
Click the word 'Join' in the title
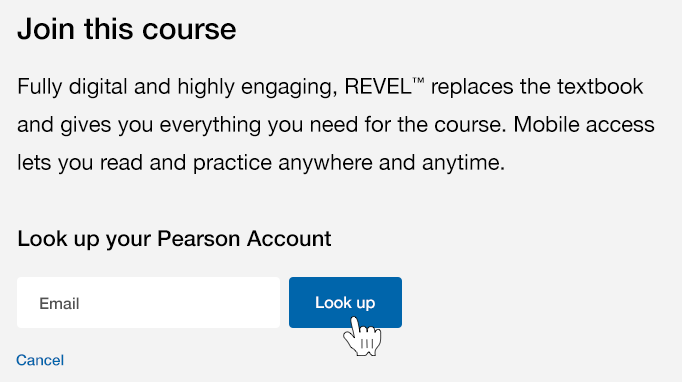tap(46, 29)
